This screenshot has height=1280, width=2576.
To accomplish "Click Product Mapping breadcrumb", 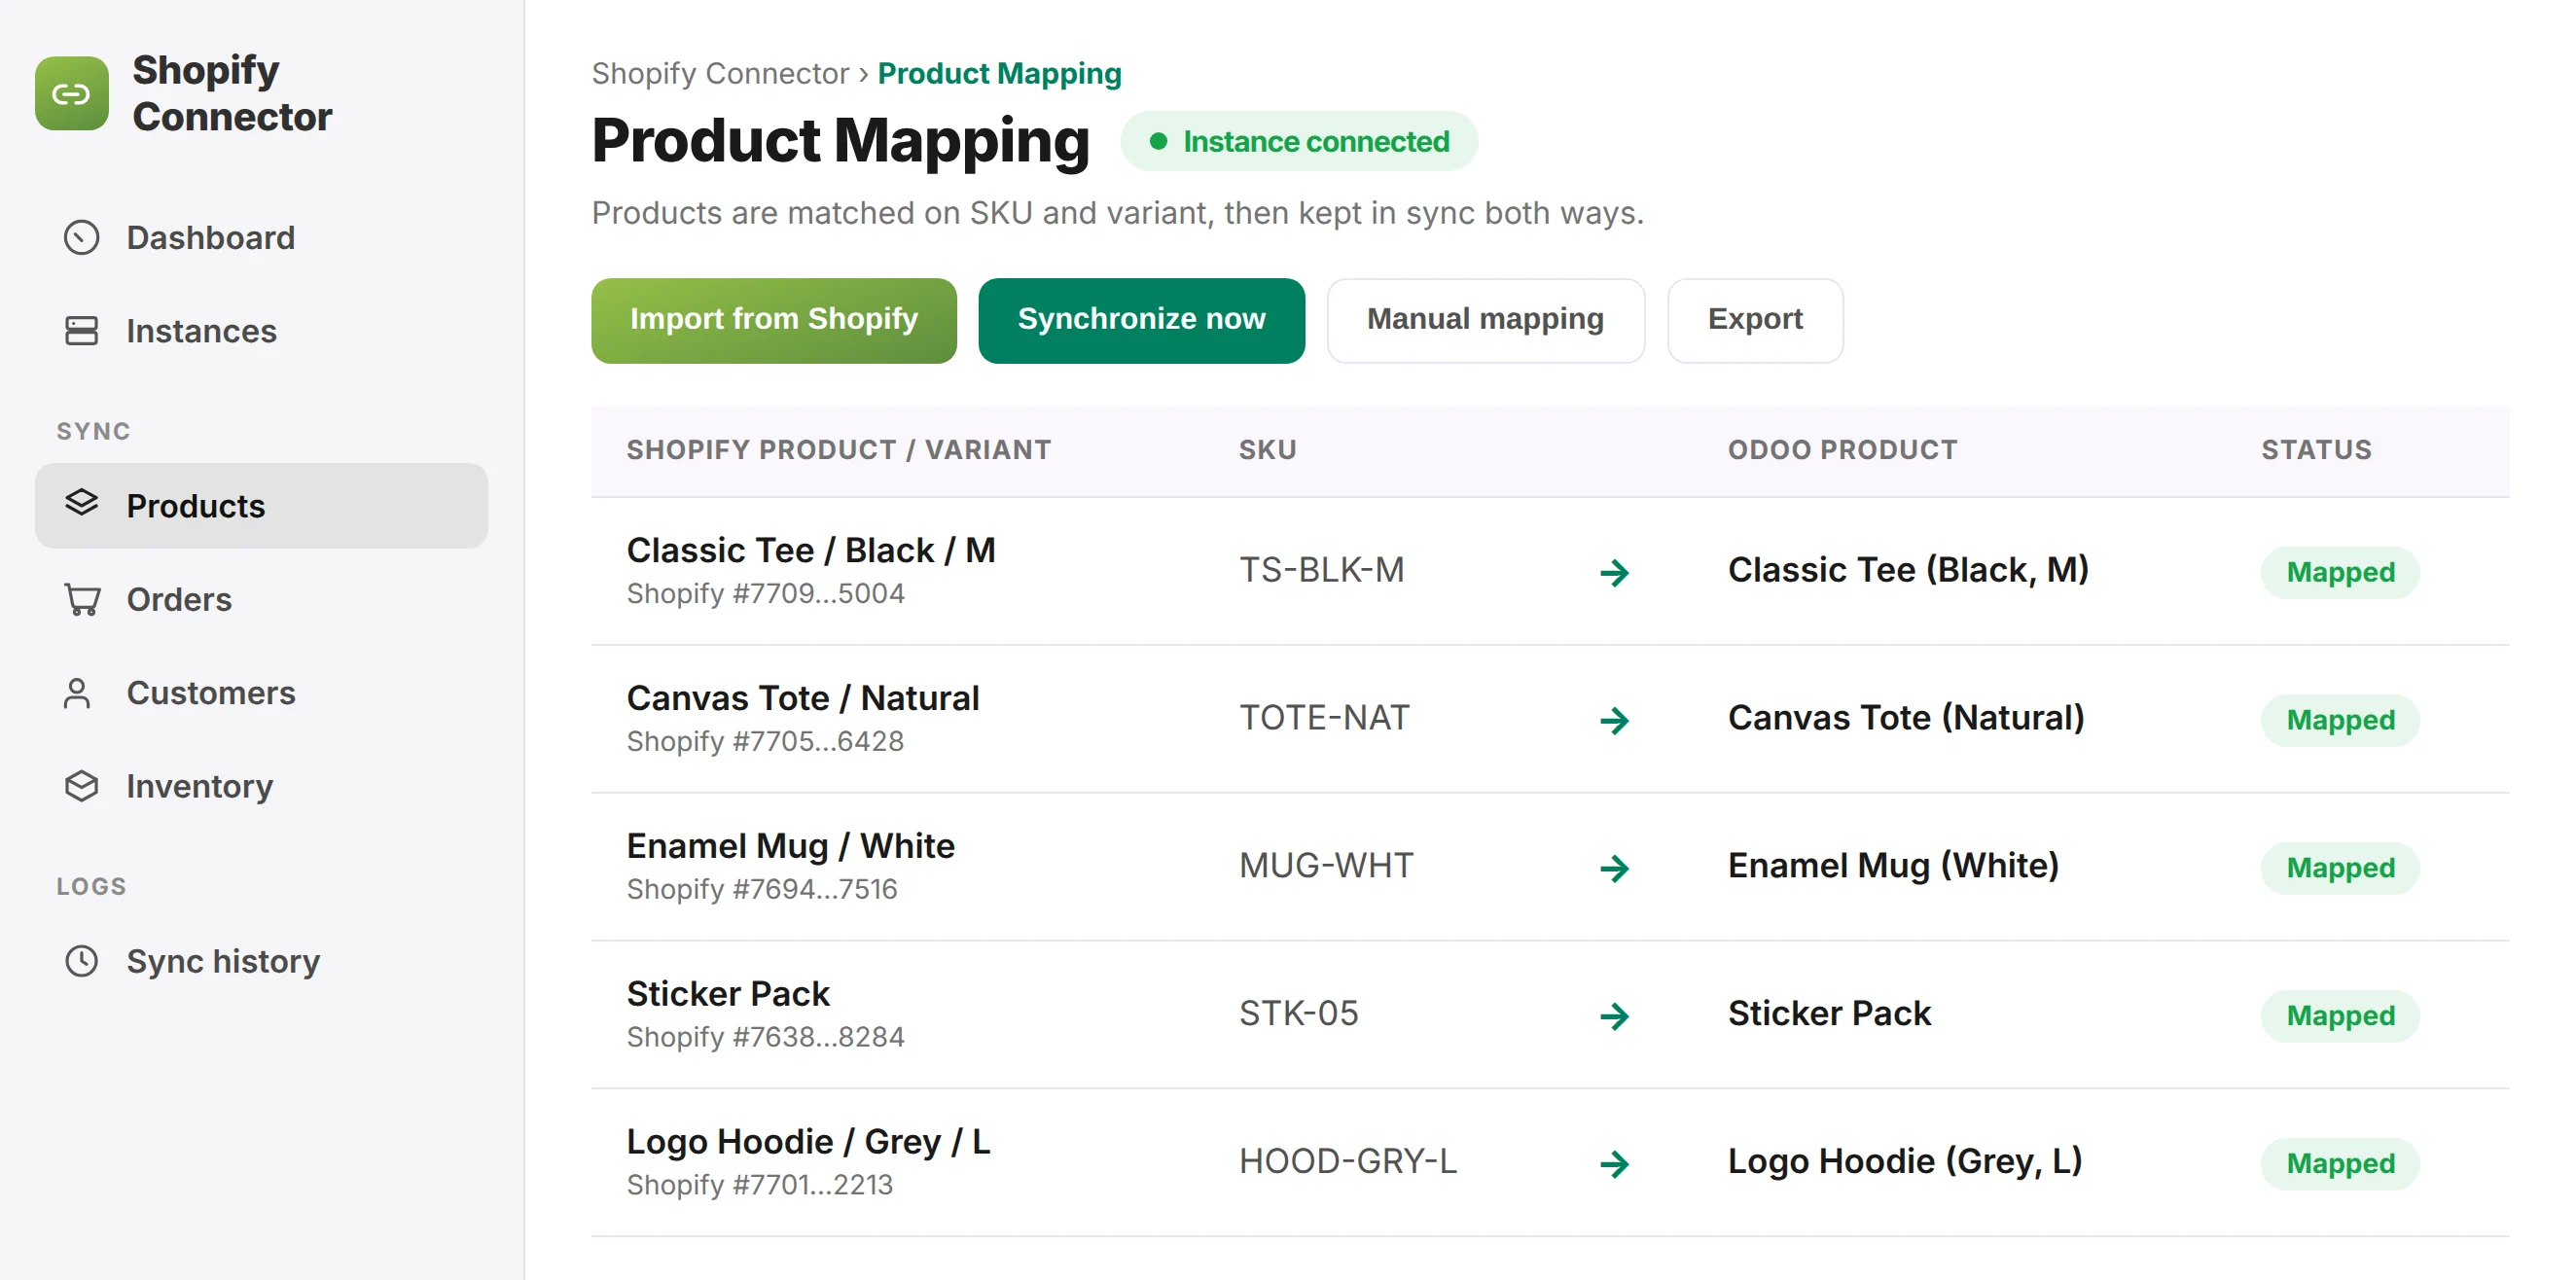I will [999, 73].
